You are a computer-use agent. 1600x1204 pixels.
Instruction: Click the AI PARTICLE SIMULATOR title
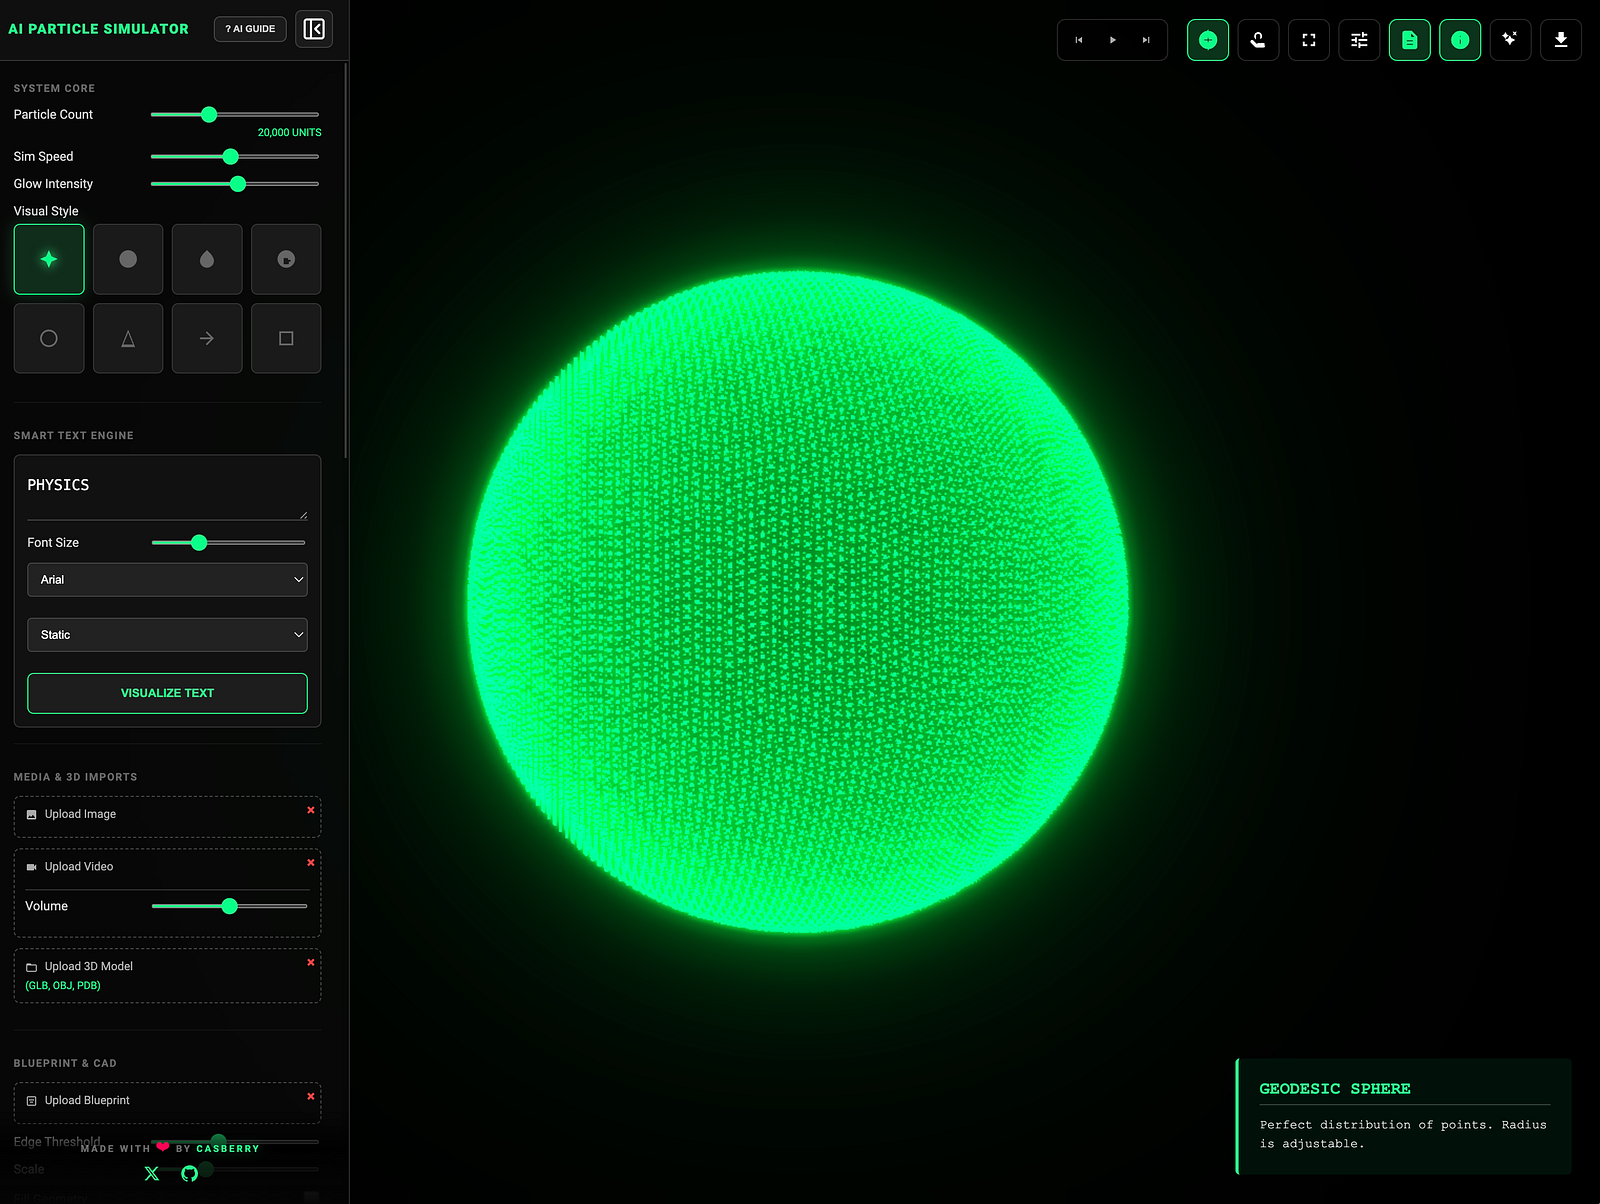(x=98, y=29)
